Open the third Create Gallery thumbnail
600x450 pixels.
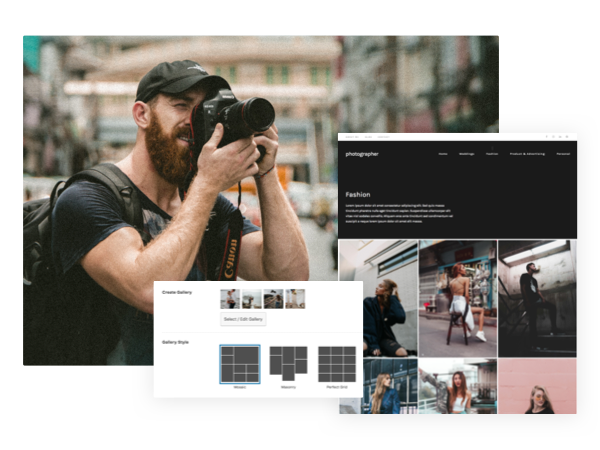pos(273,298)
